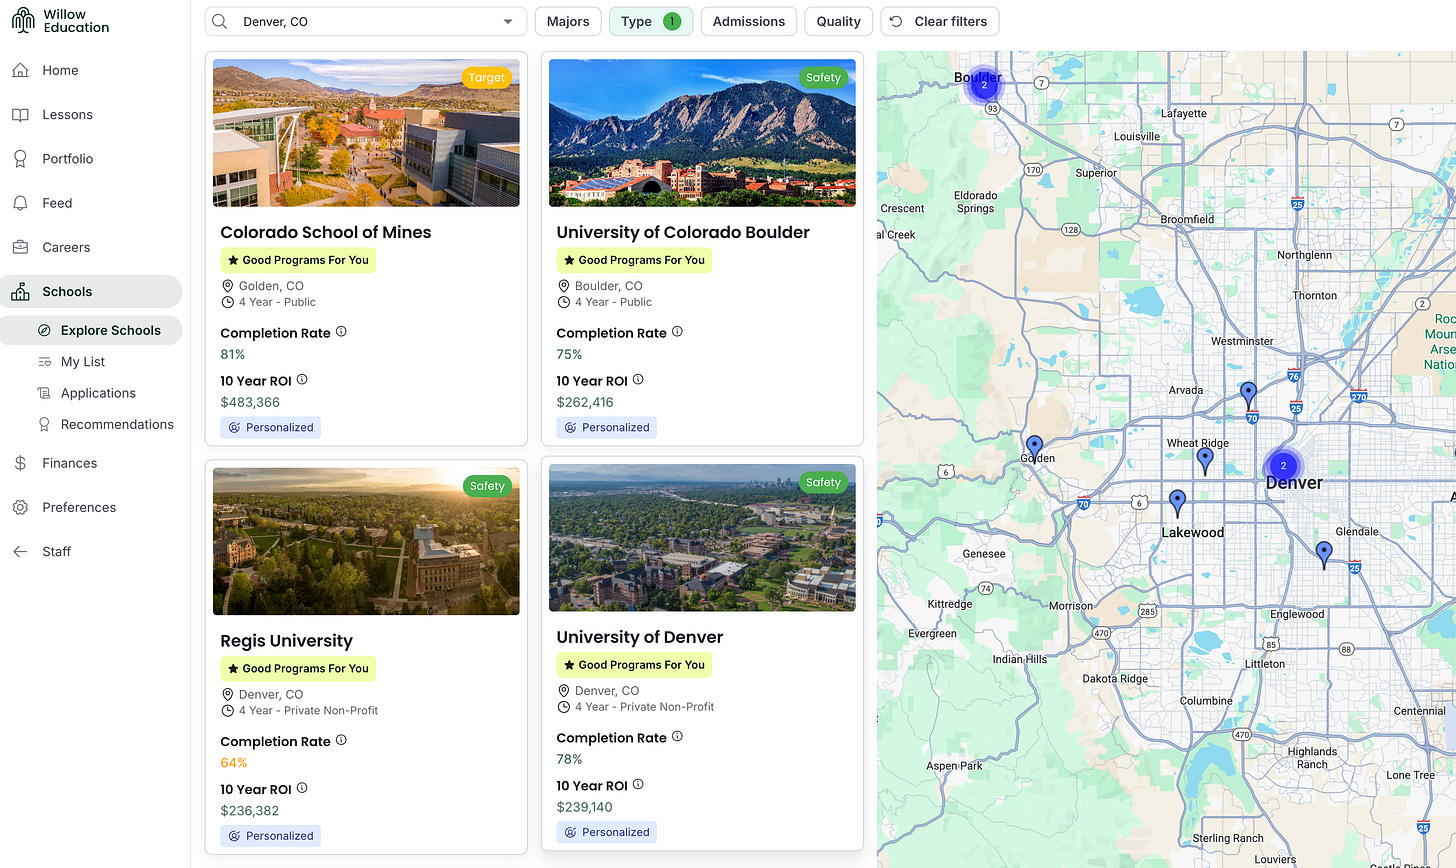Viewport: 1456px width, 868px height.
Task: Open the Majors filter
Action: point(568,21)
